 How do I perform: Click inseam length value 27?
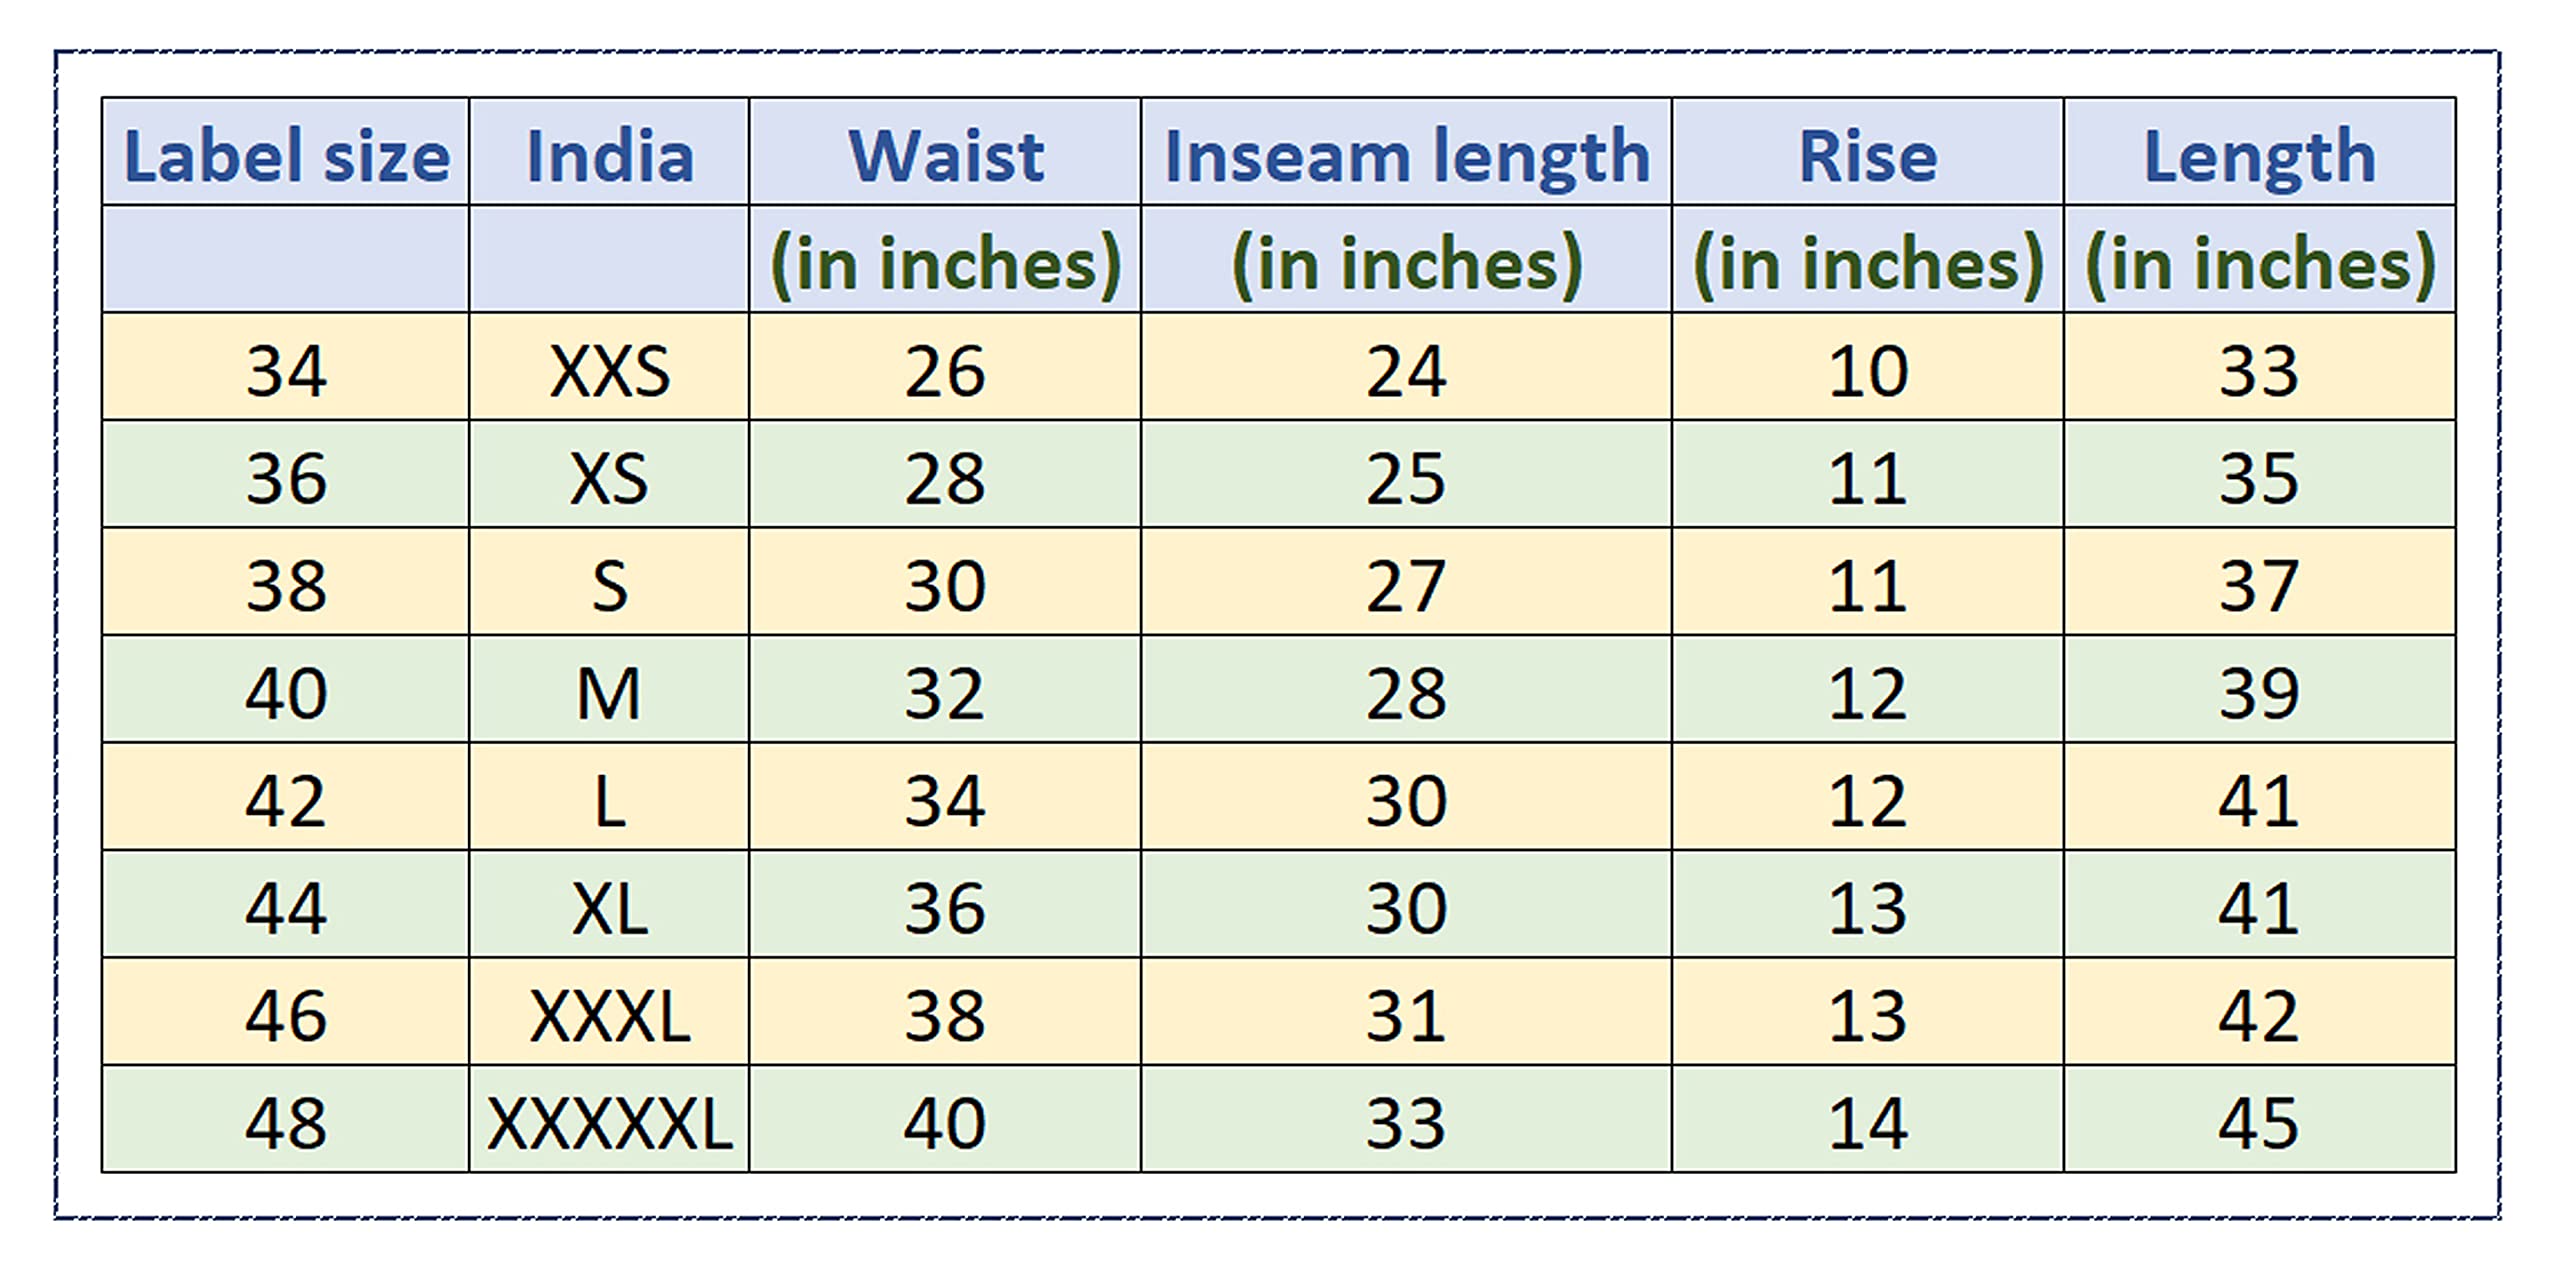[x=1406, y=585]
